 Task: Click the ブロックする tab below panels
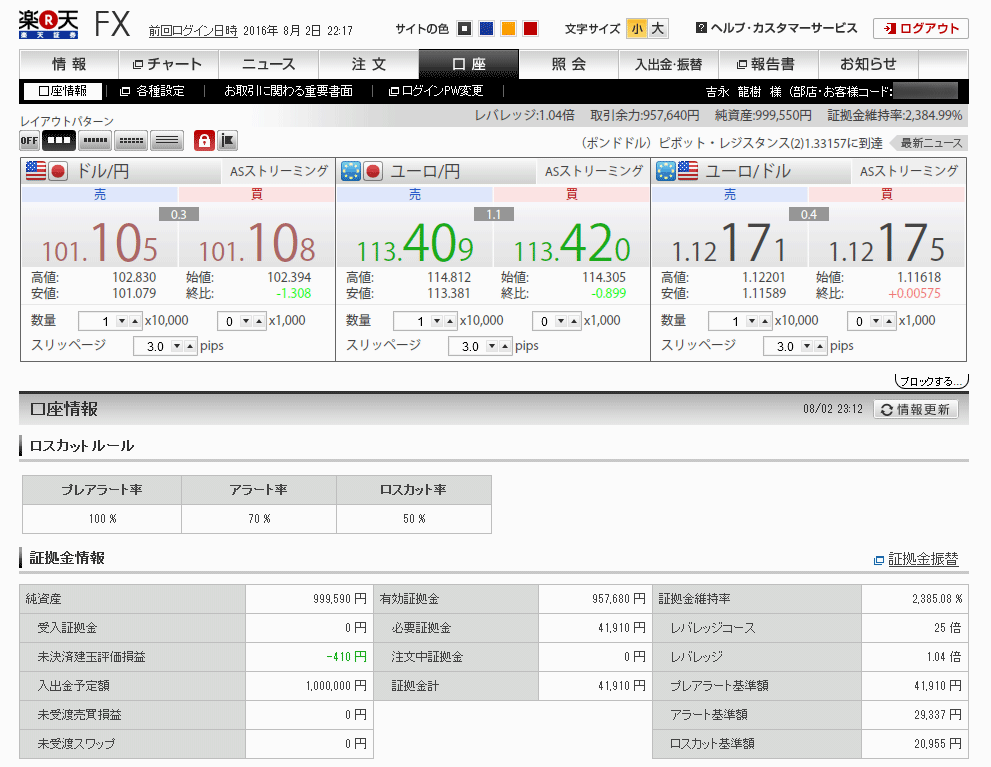930,381
